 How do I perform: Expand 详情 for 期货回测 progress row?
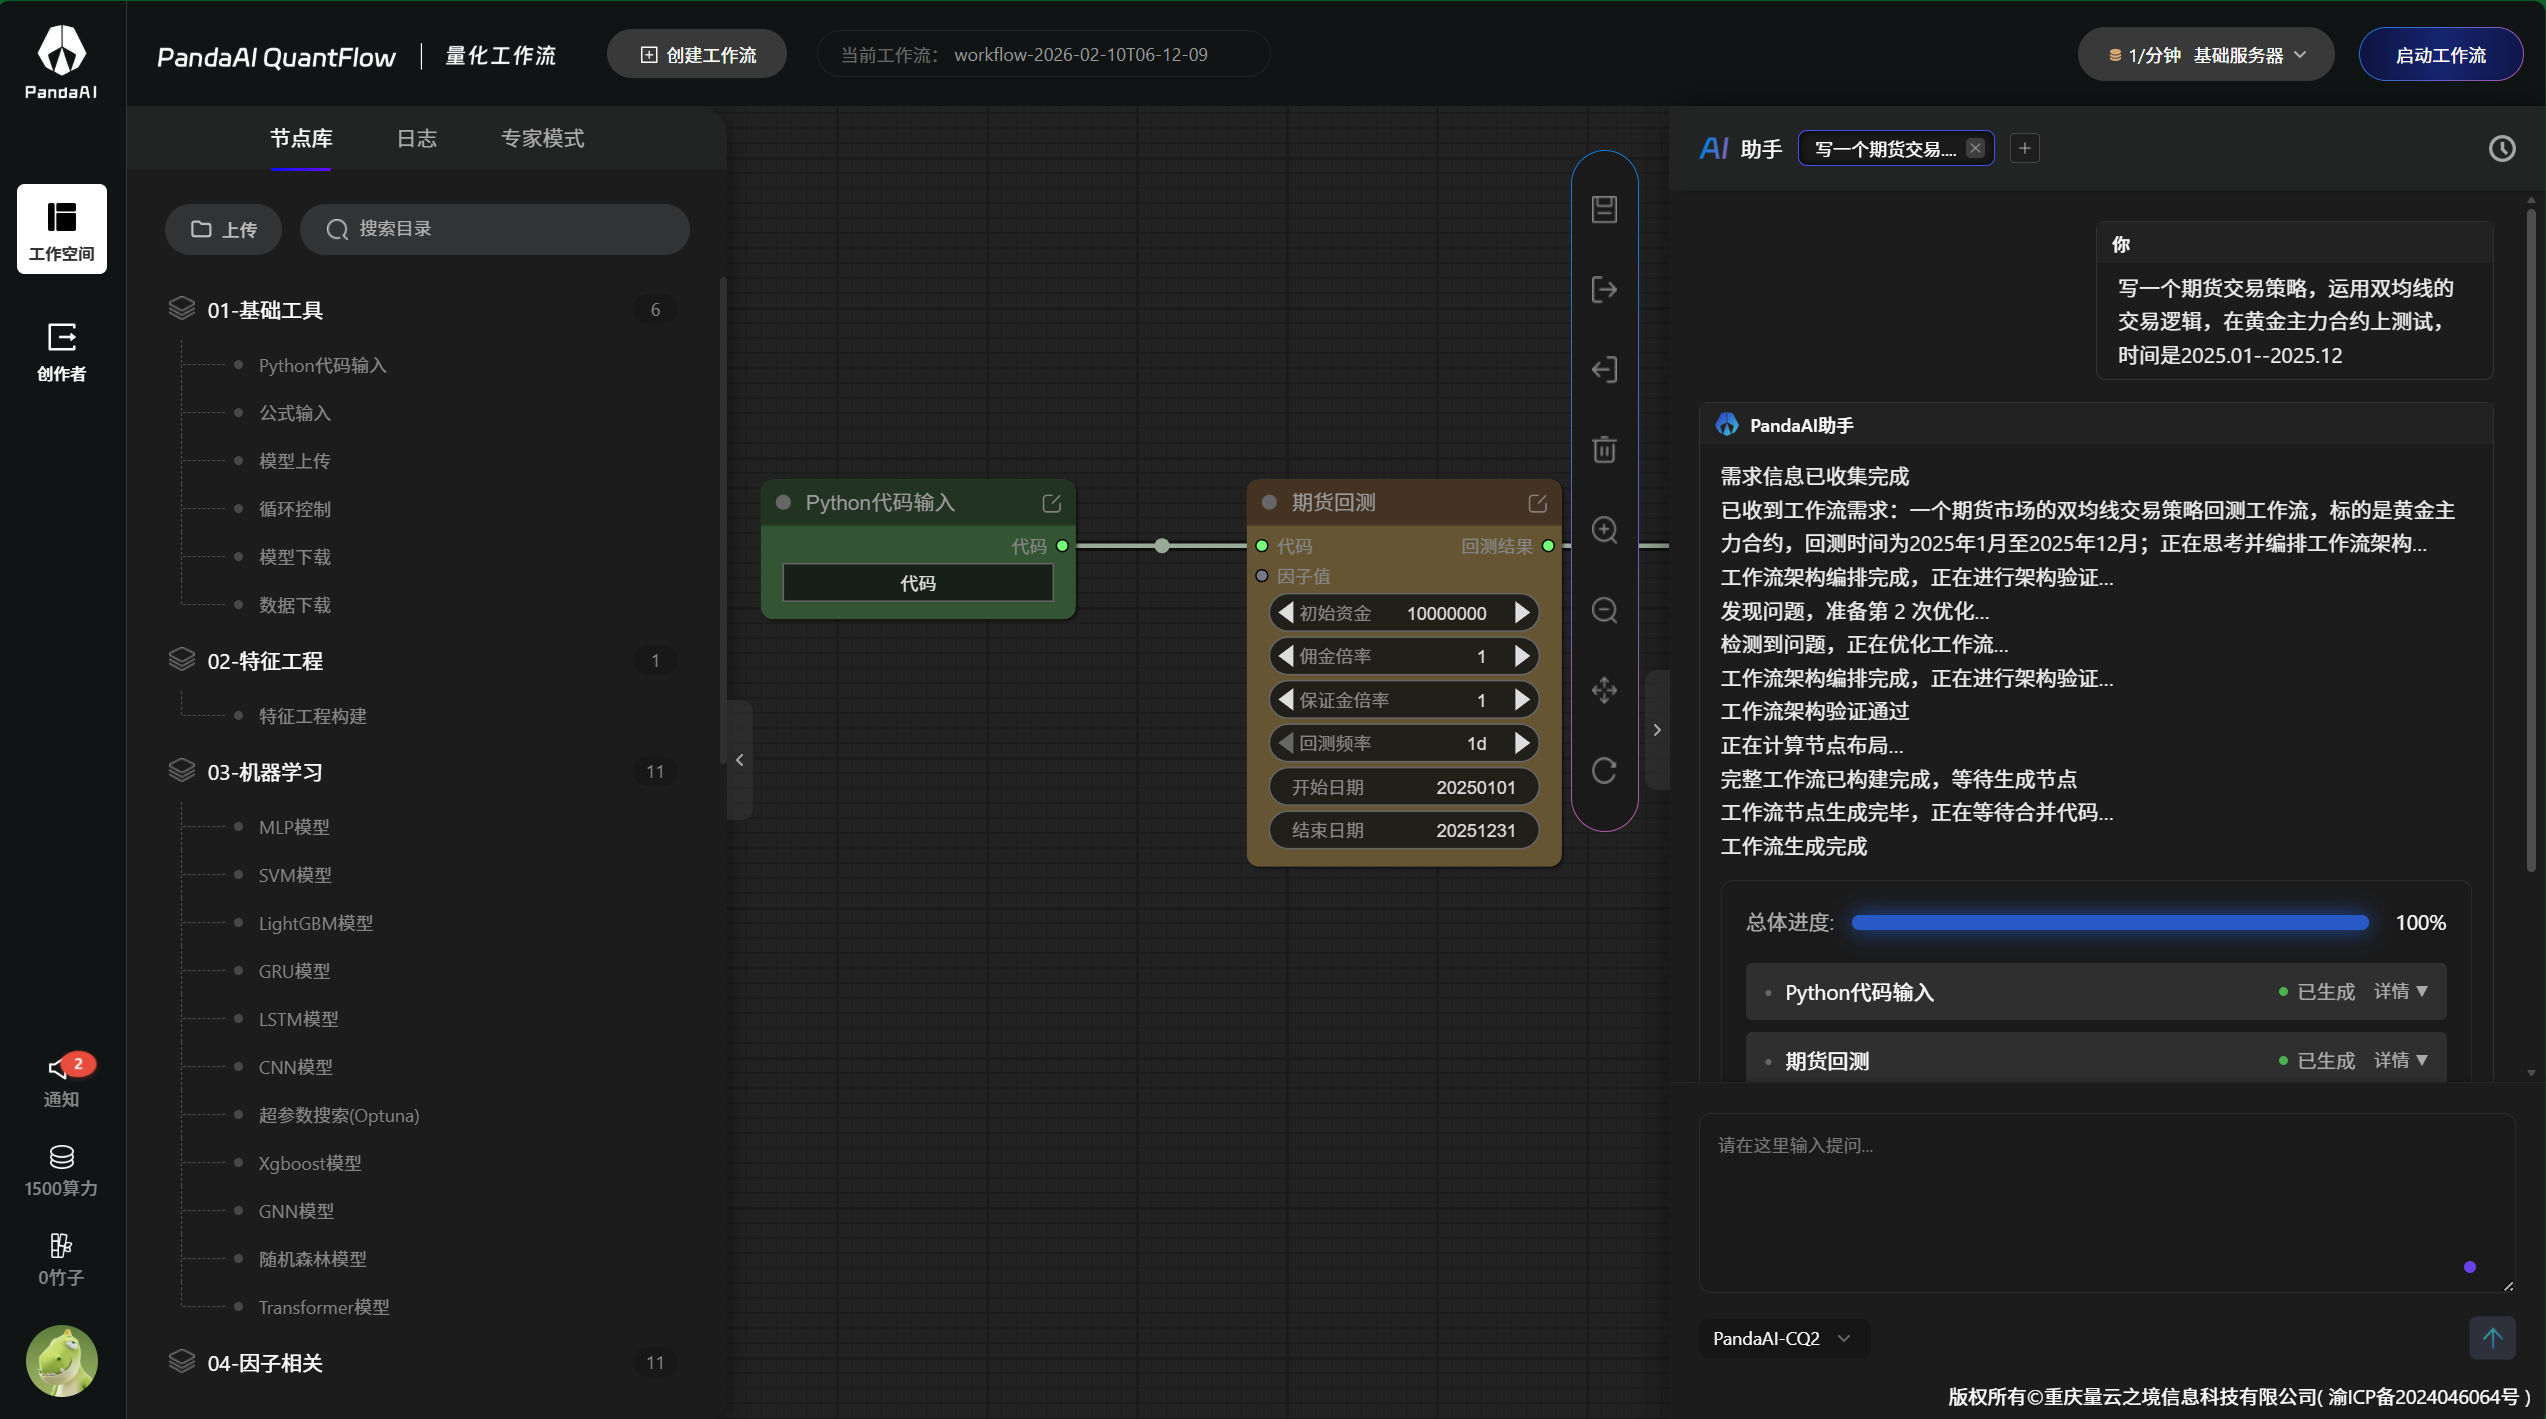tap(2401, 1060)
